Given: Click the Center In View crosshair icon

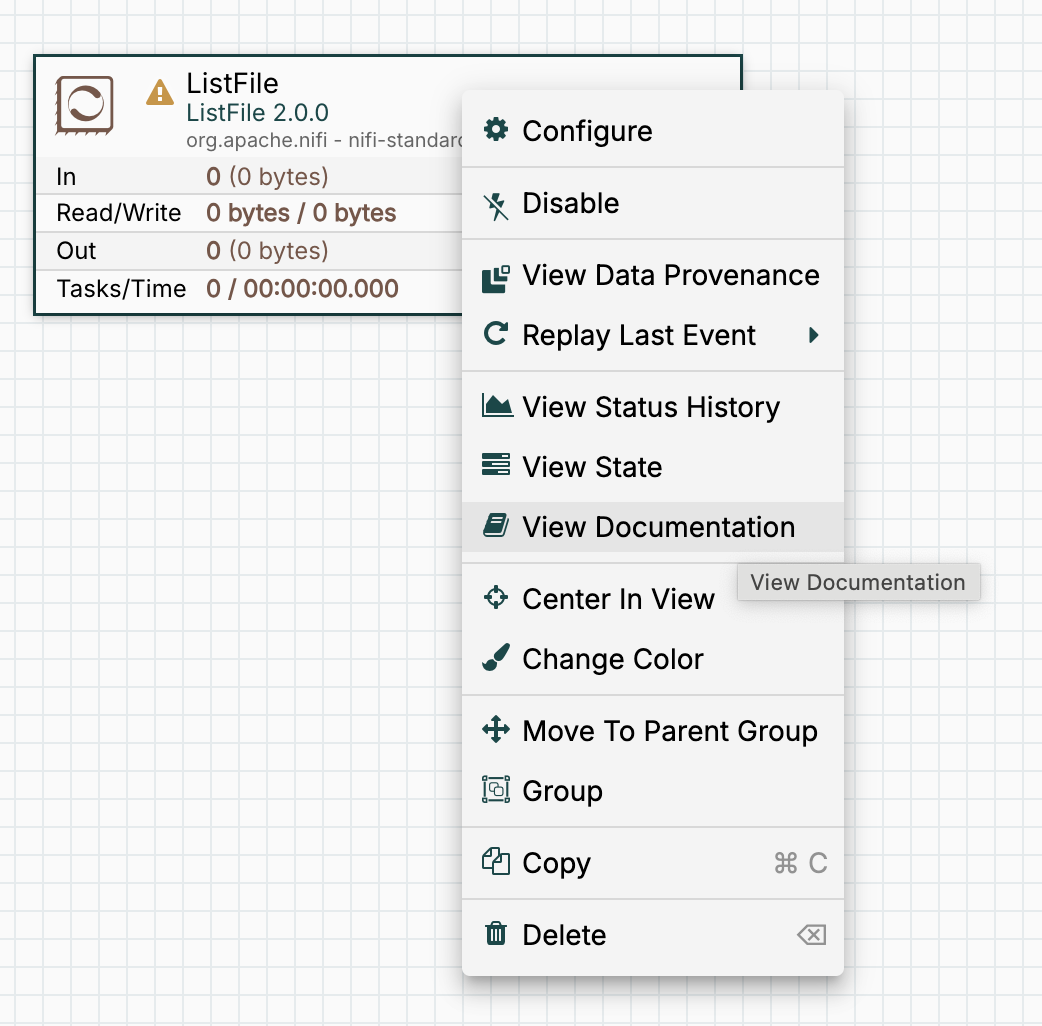Looking at the screenshot, I should click(x=495, y=598).
